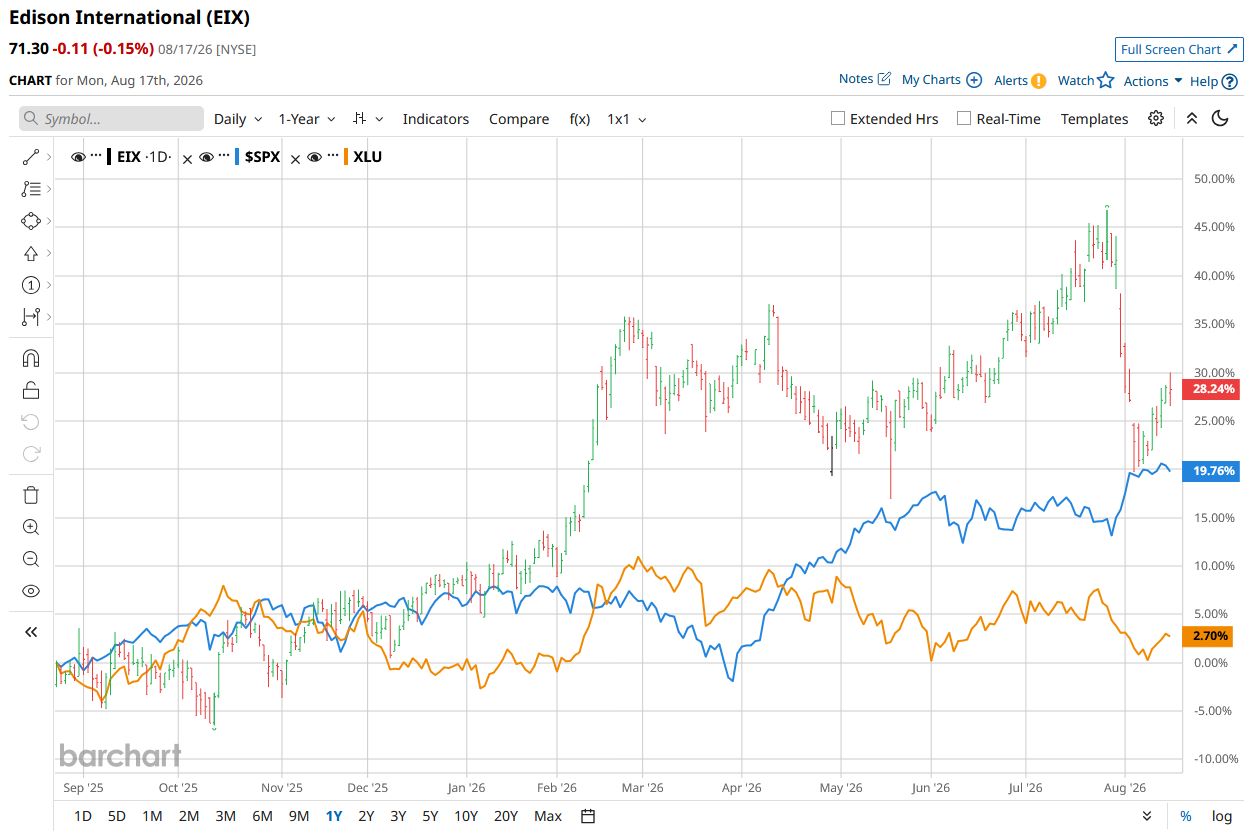Select the 6M time range
Screen dimensions: 1253x833
263,816
